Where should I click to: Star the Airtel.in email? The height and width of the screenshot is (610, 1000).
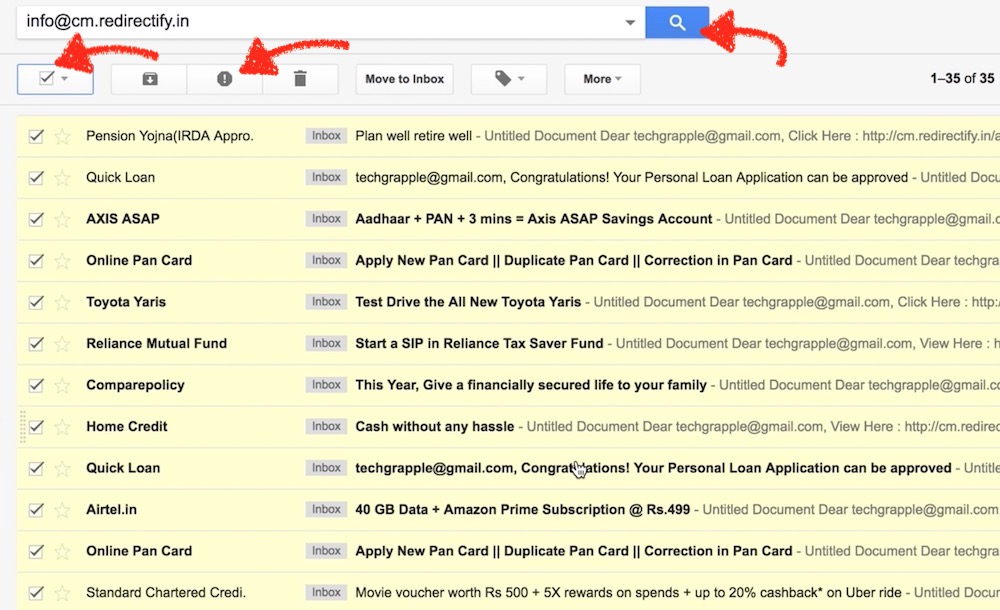click(x=62, y=510)
